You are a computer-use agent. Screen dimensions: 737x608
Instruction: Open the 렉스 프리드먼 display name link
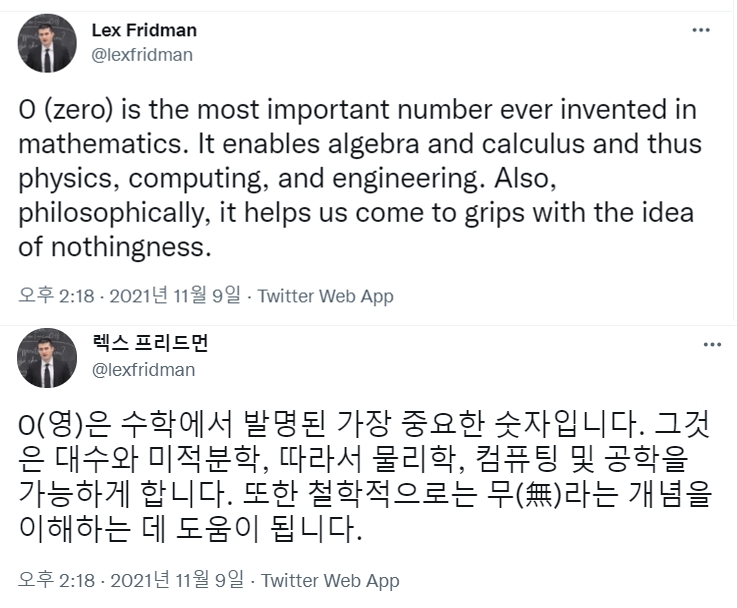click(150, 344)
